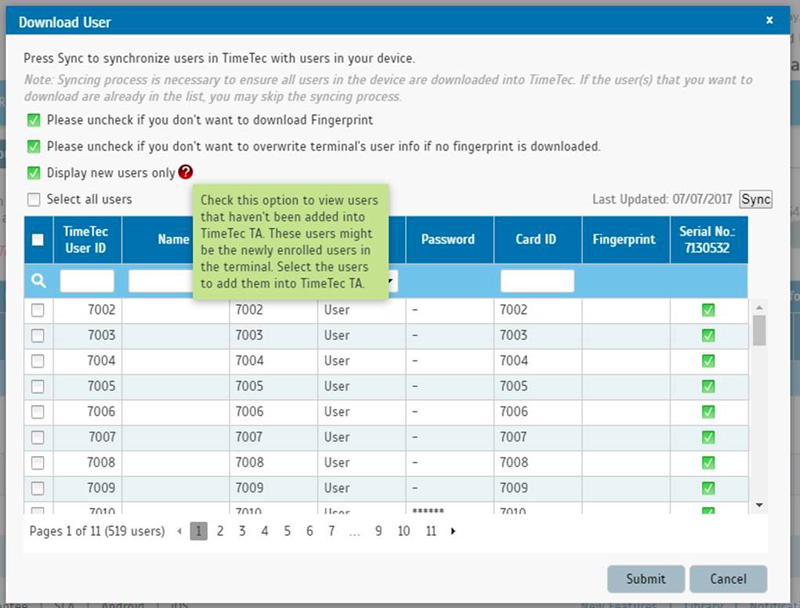
Task: Toggle serial 7130532 checkbox for user 7002
Action: pyautogui.click(x=708, y=310)
